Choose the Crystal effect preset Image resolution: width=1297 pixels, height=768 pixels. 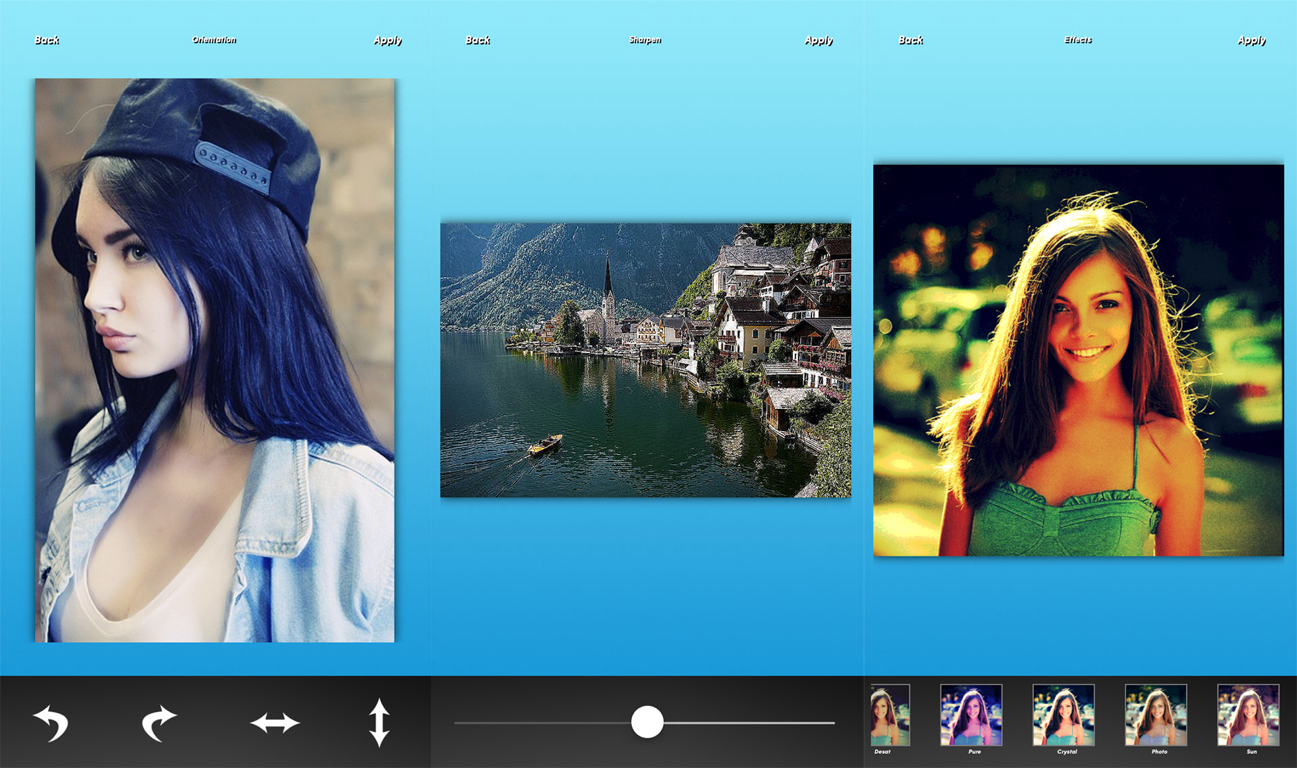[x=1063, y=714]
